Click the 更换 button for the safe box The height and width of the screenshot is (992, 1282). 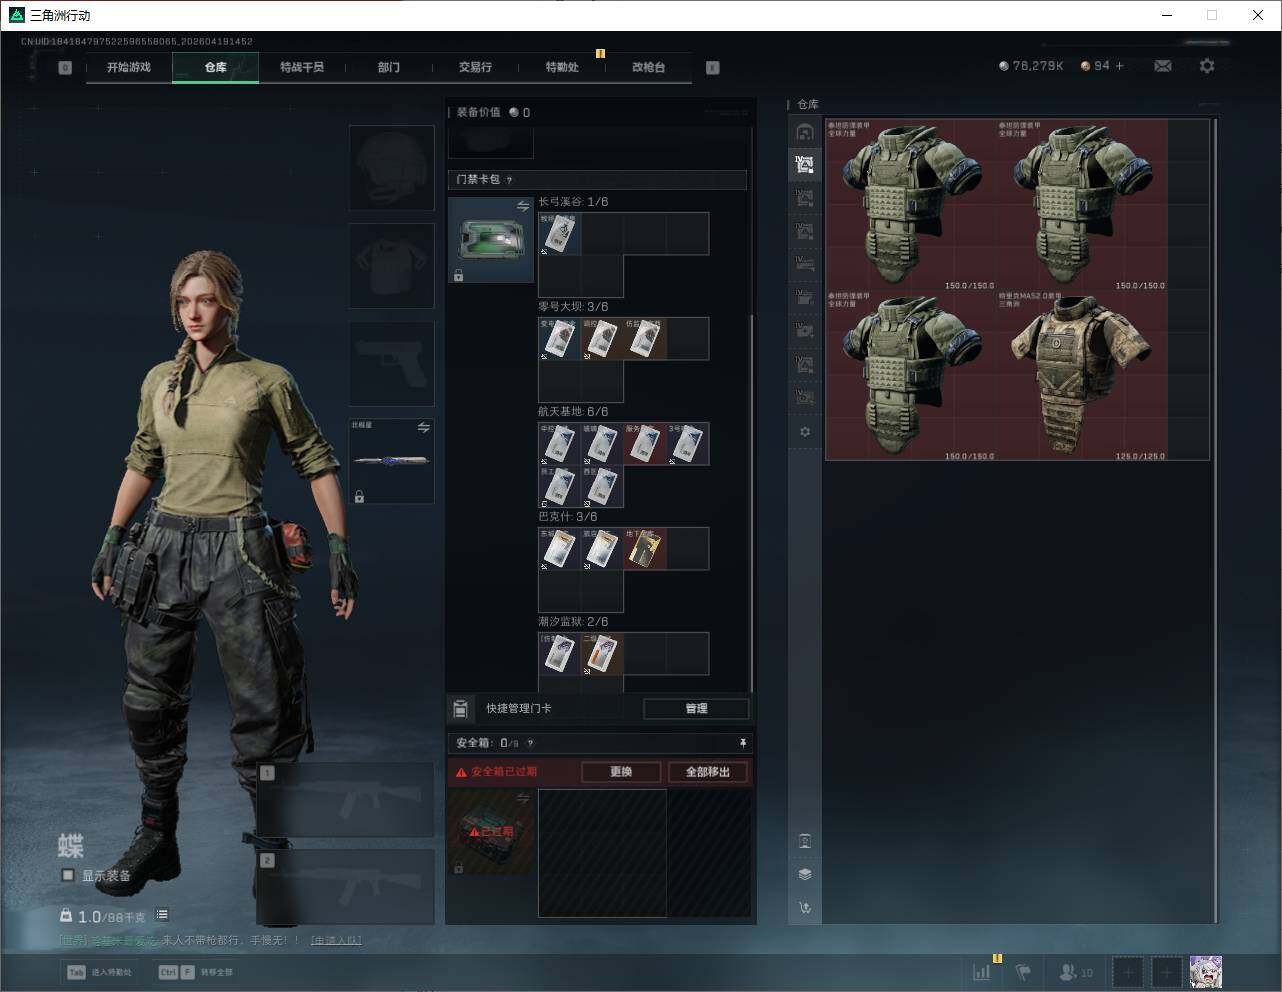pyautogui.click(x=621, y=772)
